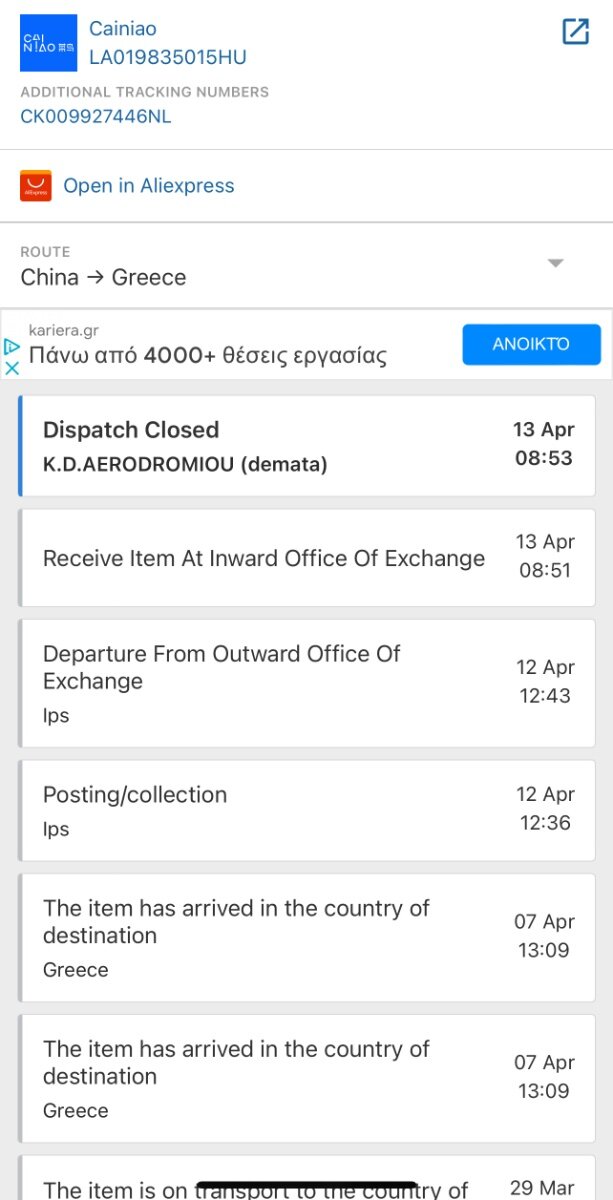Tap first arrived in destination country event

(x=307, y=937)
